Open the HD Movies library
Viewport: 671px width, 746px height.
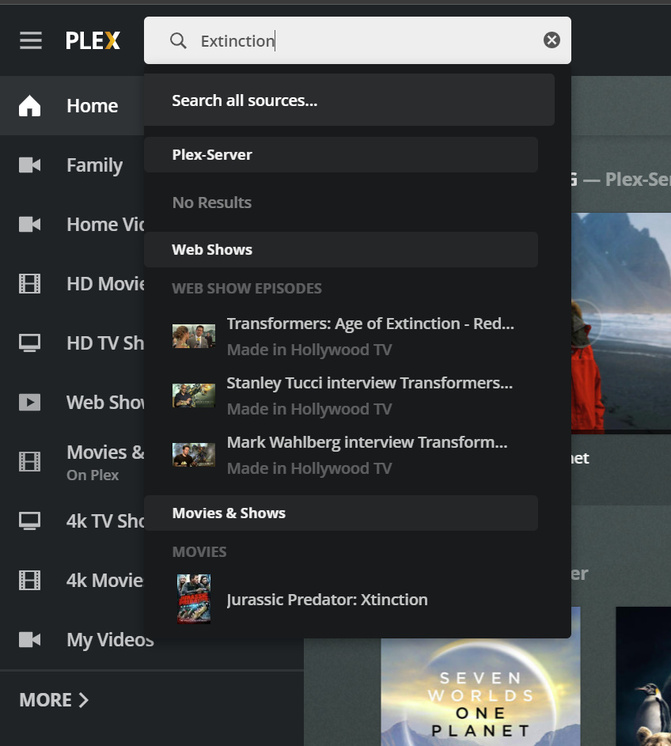(x=72, y=284)
